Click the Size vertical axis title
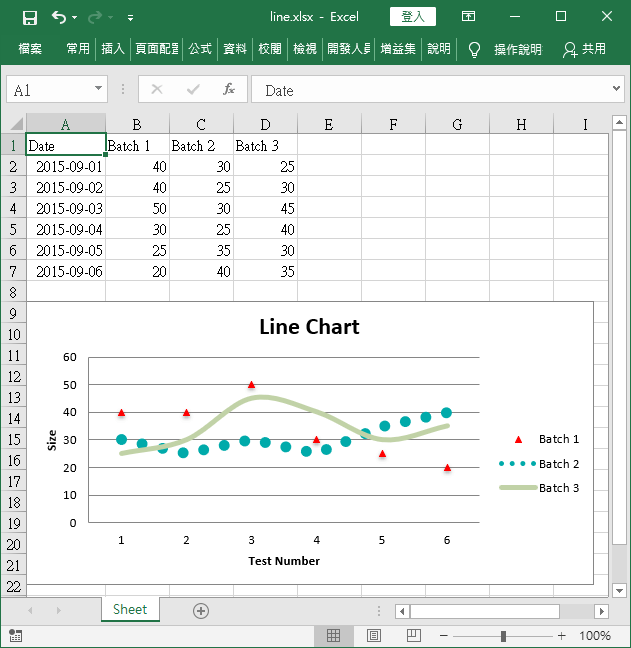The height and width of the screenshot is (648, 631). [x=52, y=440]
